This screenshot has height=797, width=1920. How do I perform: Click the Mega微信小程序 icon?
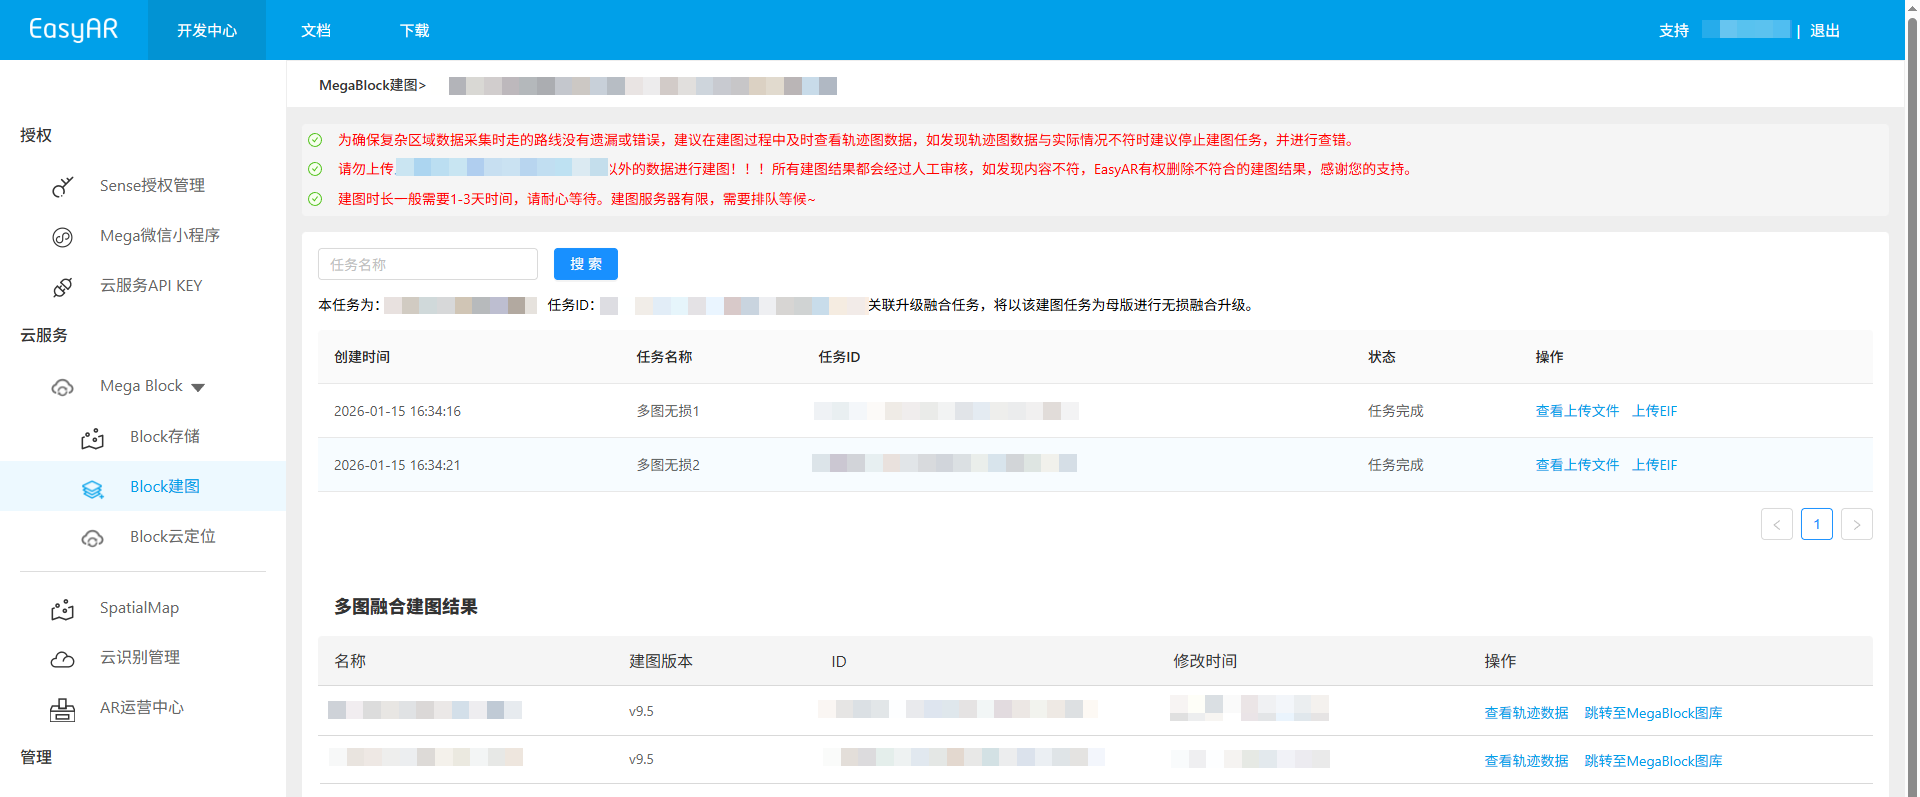click(x=62, y=237)
